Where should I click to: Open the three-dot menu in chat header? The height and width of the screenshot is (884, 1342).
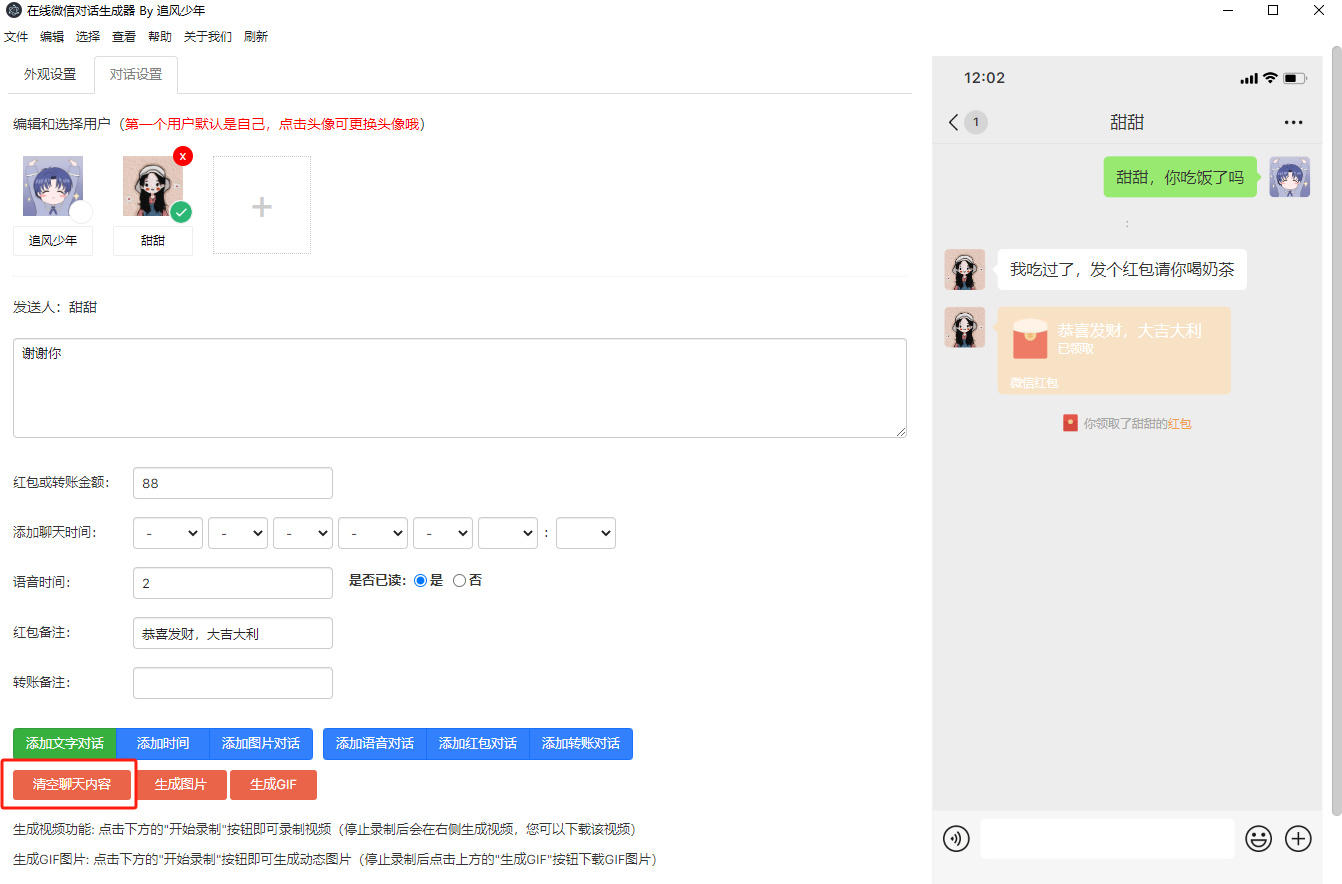tap(1293, 122)
